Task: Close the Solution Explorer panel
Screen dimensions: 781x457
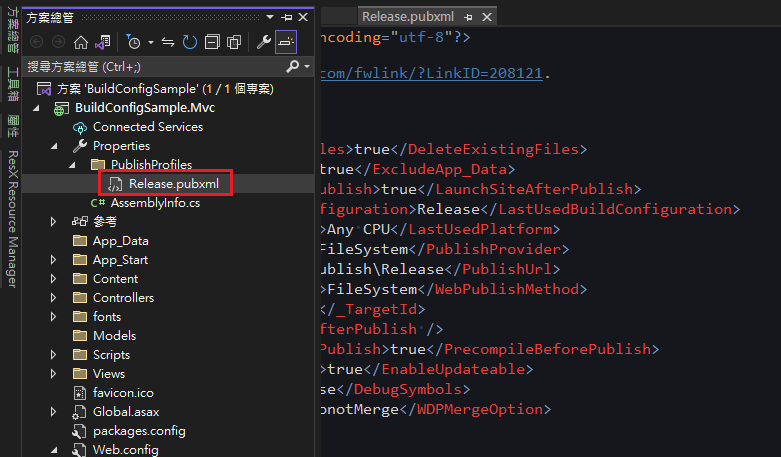Action: (303, 17)
